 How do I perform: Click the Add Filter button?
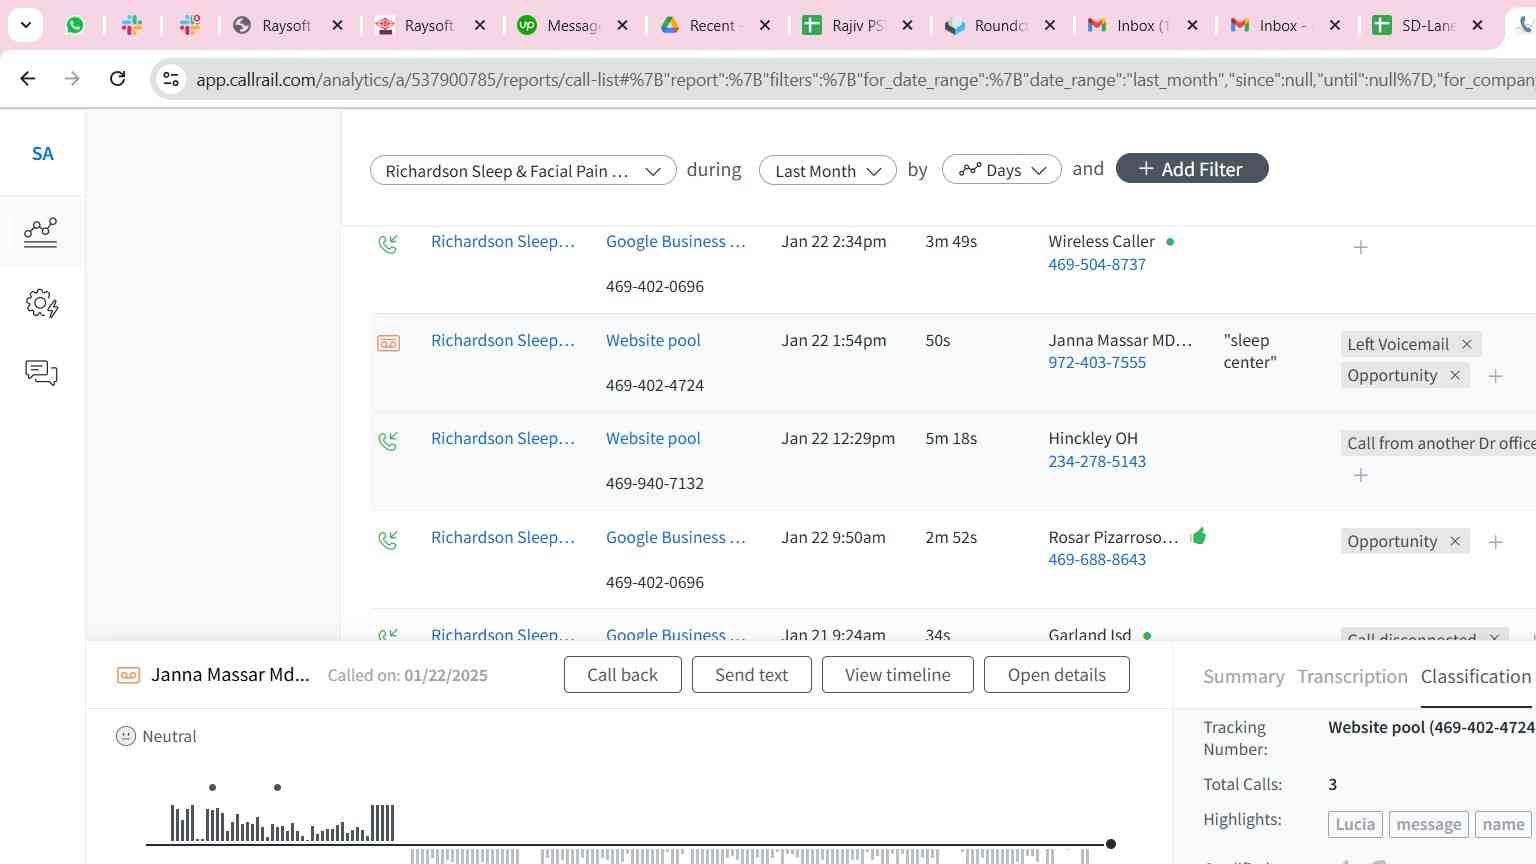[x=1192, y=169]
